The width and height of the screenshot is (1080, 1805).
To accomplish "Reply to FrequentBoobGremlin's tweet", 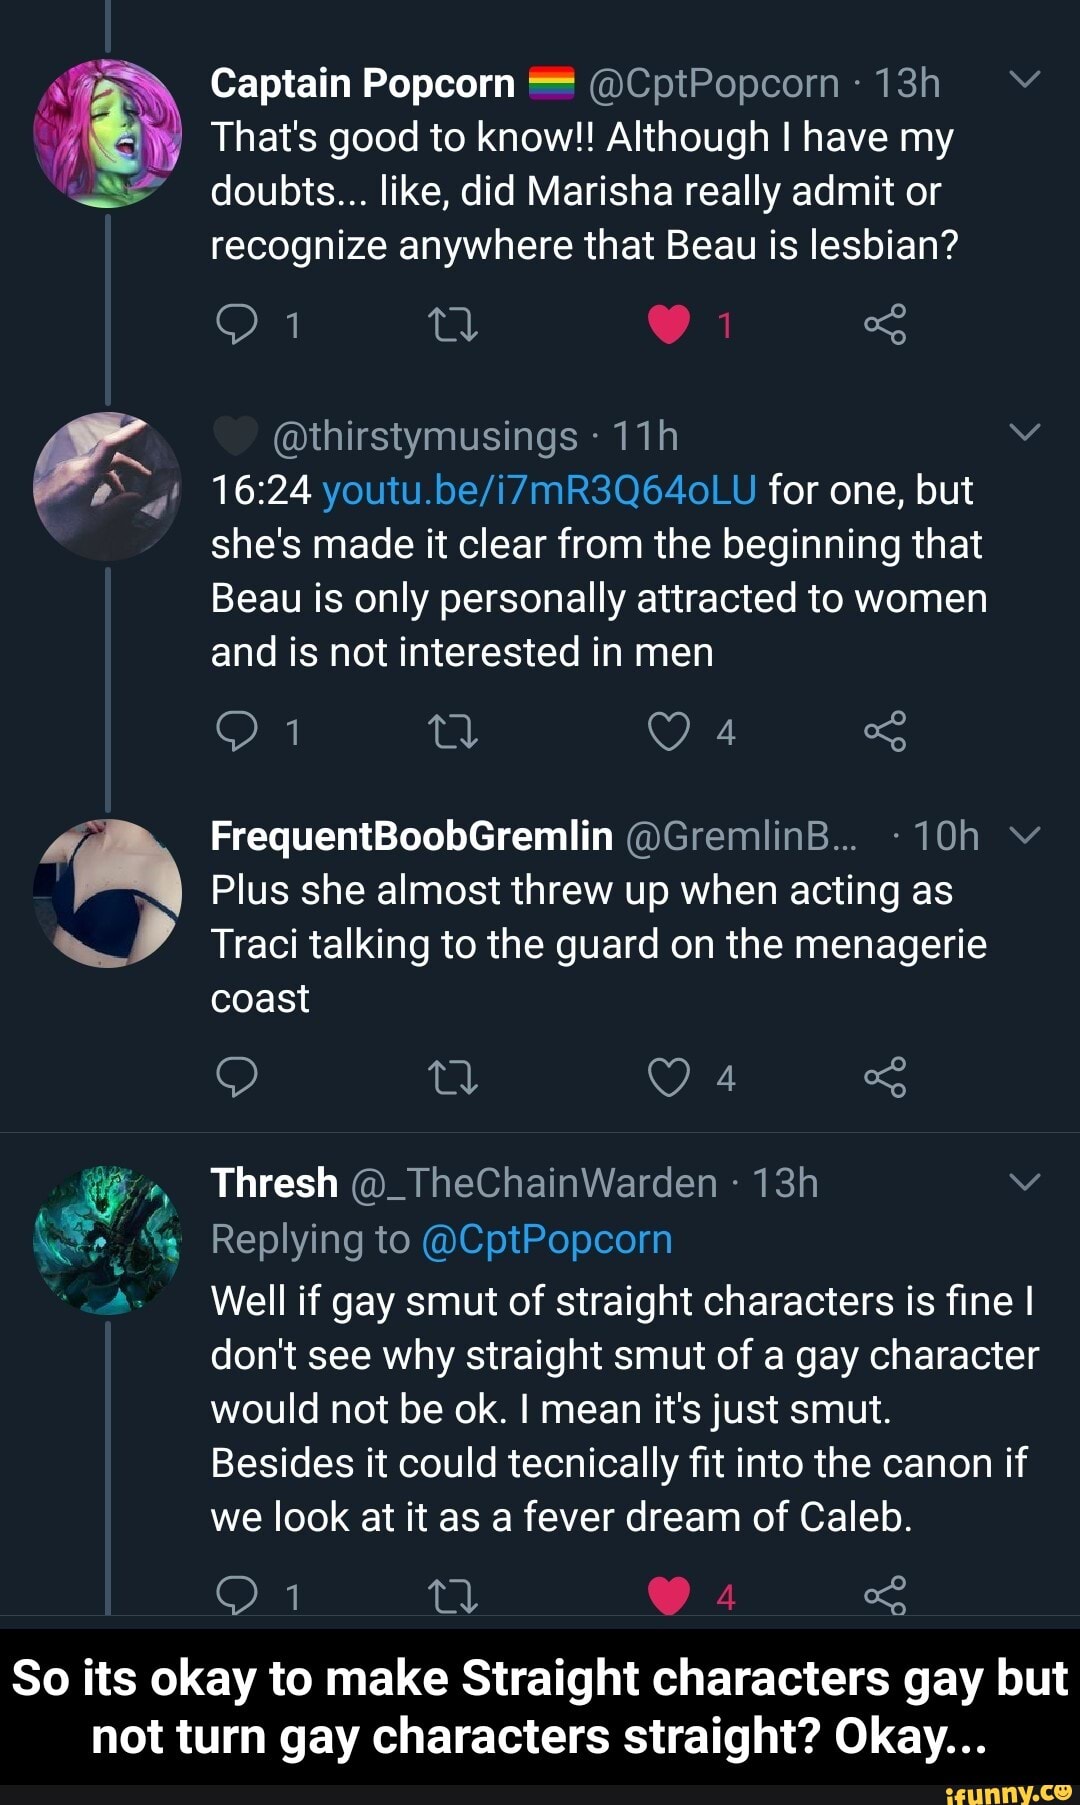I will 237,1077.
